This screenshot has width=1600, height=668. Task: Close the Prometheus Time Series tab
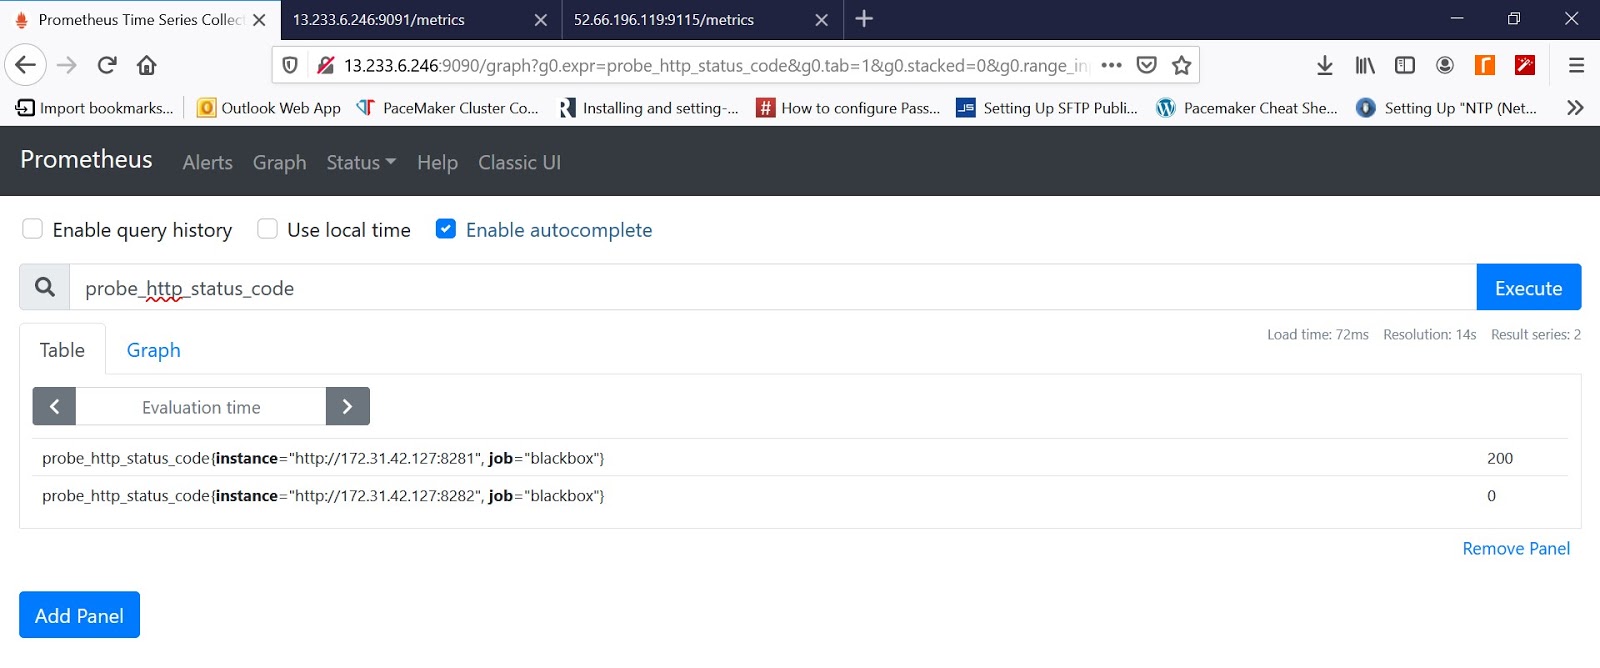coord(259,20)
